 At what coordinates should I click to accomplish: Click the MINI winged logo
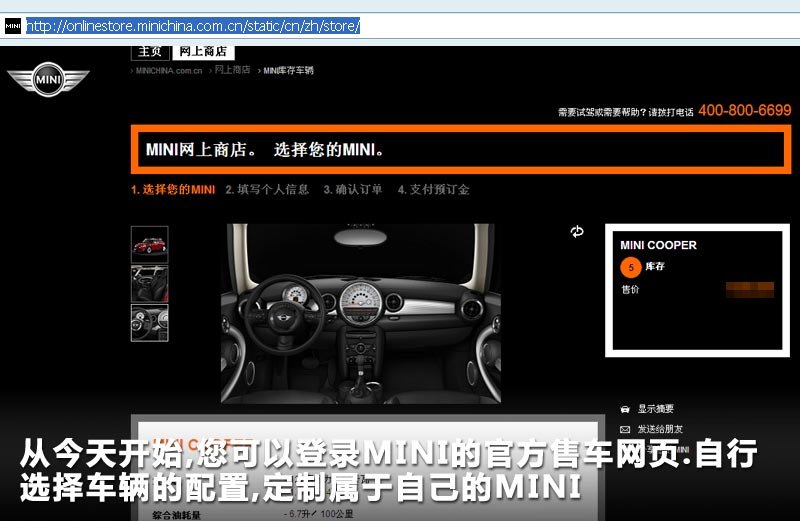click(x=48, y=79)
